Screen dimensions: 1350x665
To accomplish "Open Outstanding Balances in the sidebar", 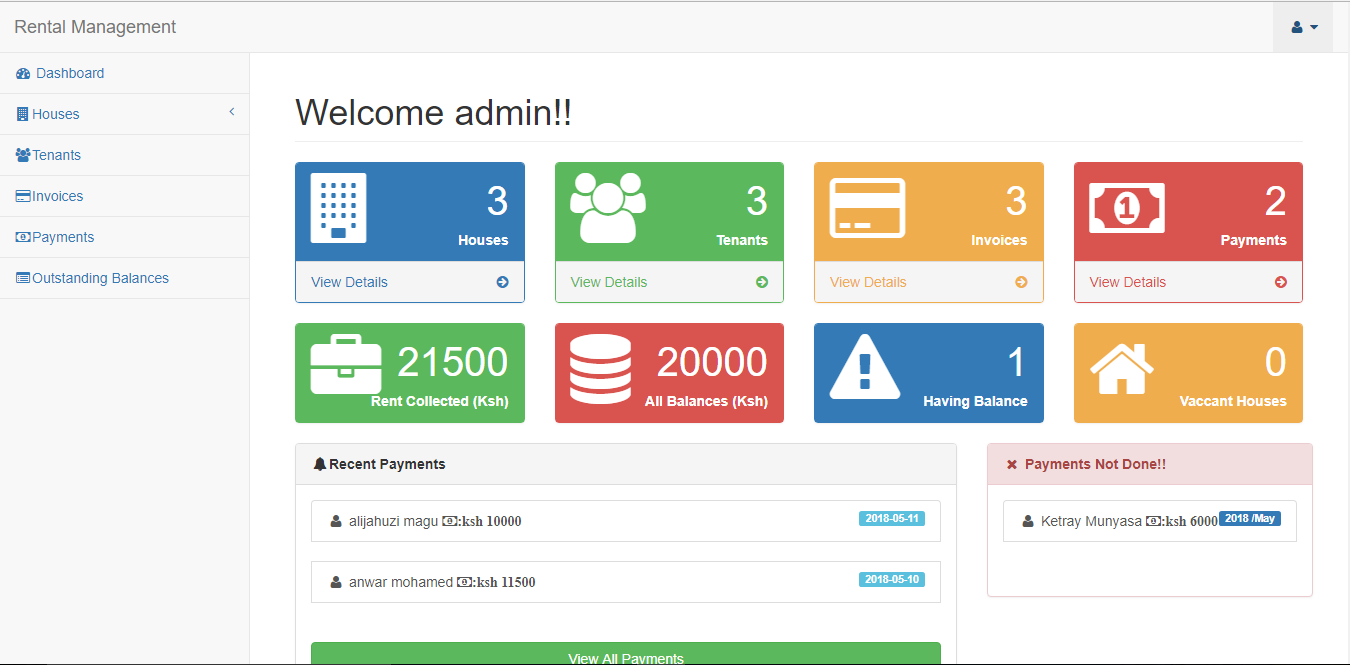I will [124, 278].
